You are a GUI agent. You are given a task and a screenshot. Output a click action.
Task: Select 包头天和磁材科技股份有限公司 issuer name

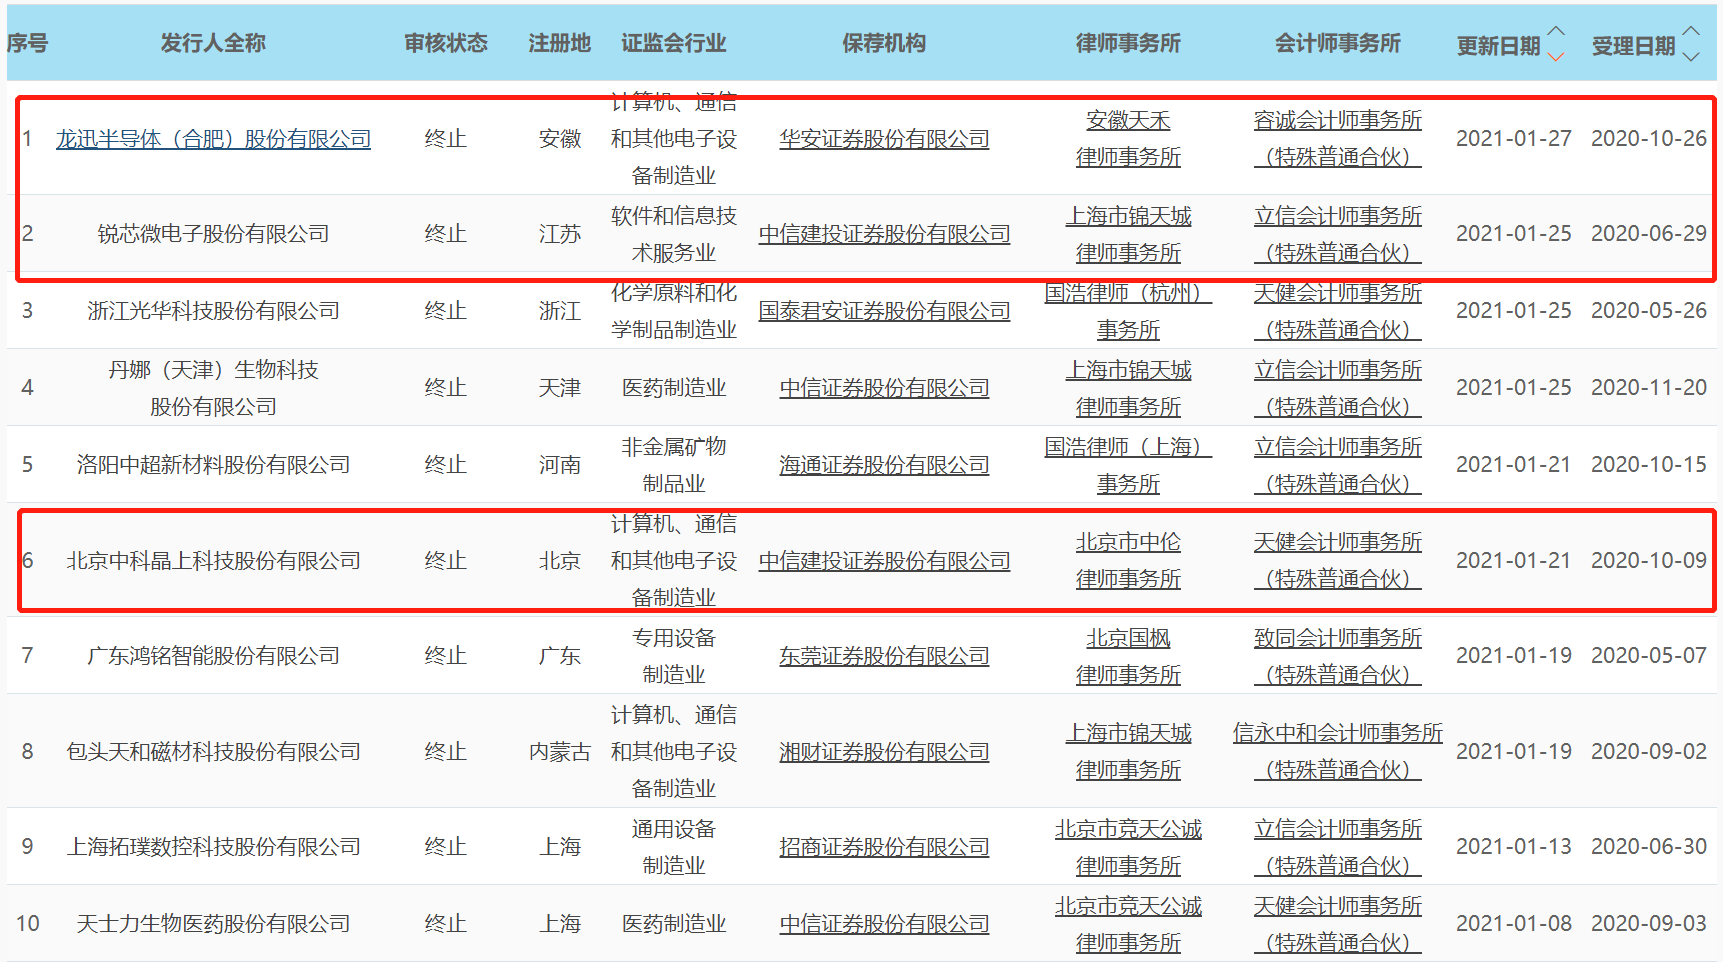coord(213,752)
